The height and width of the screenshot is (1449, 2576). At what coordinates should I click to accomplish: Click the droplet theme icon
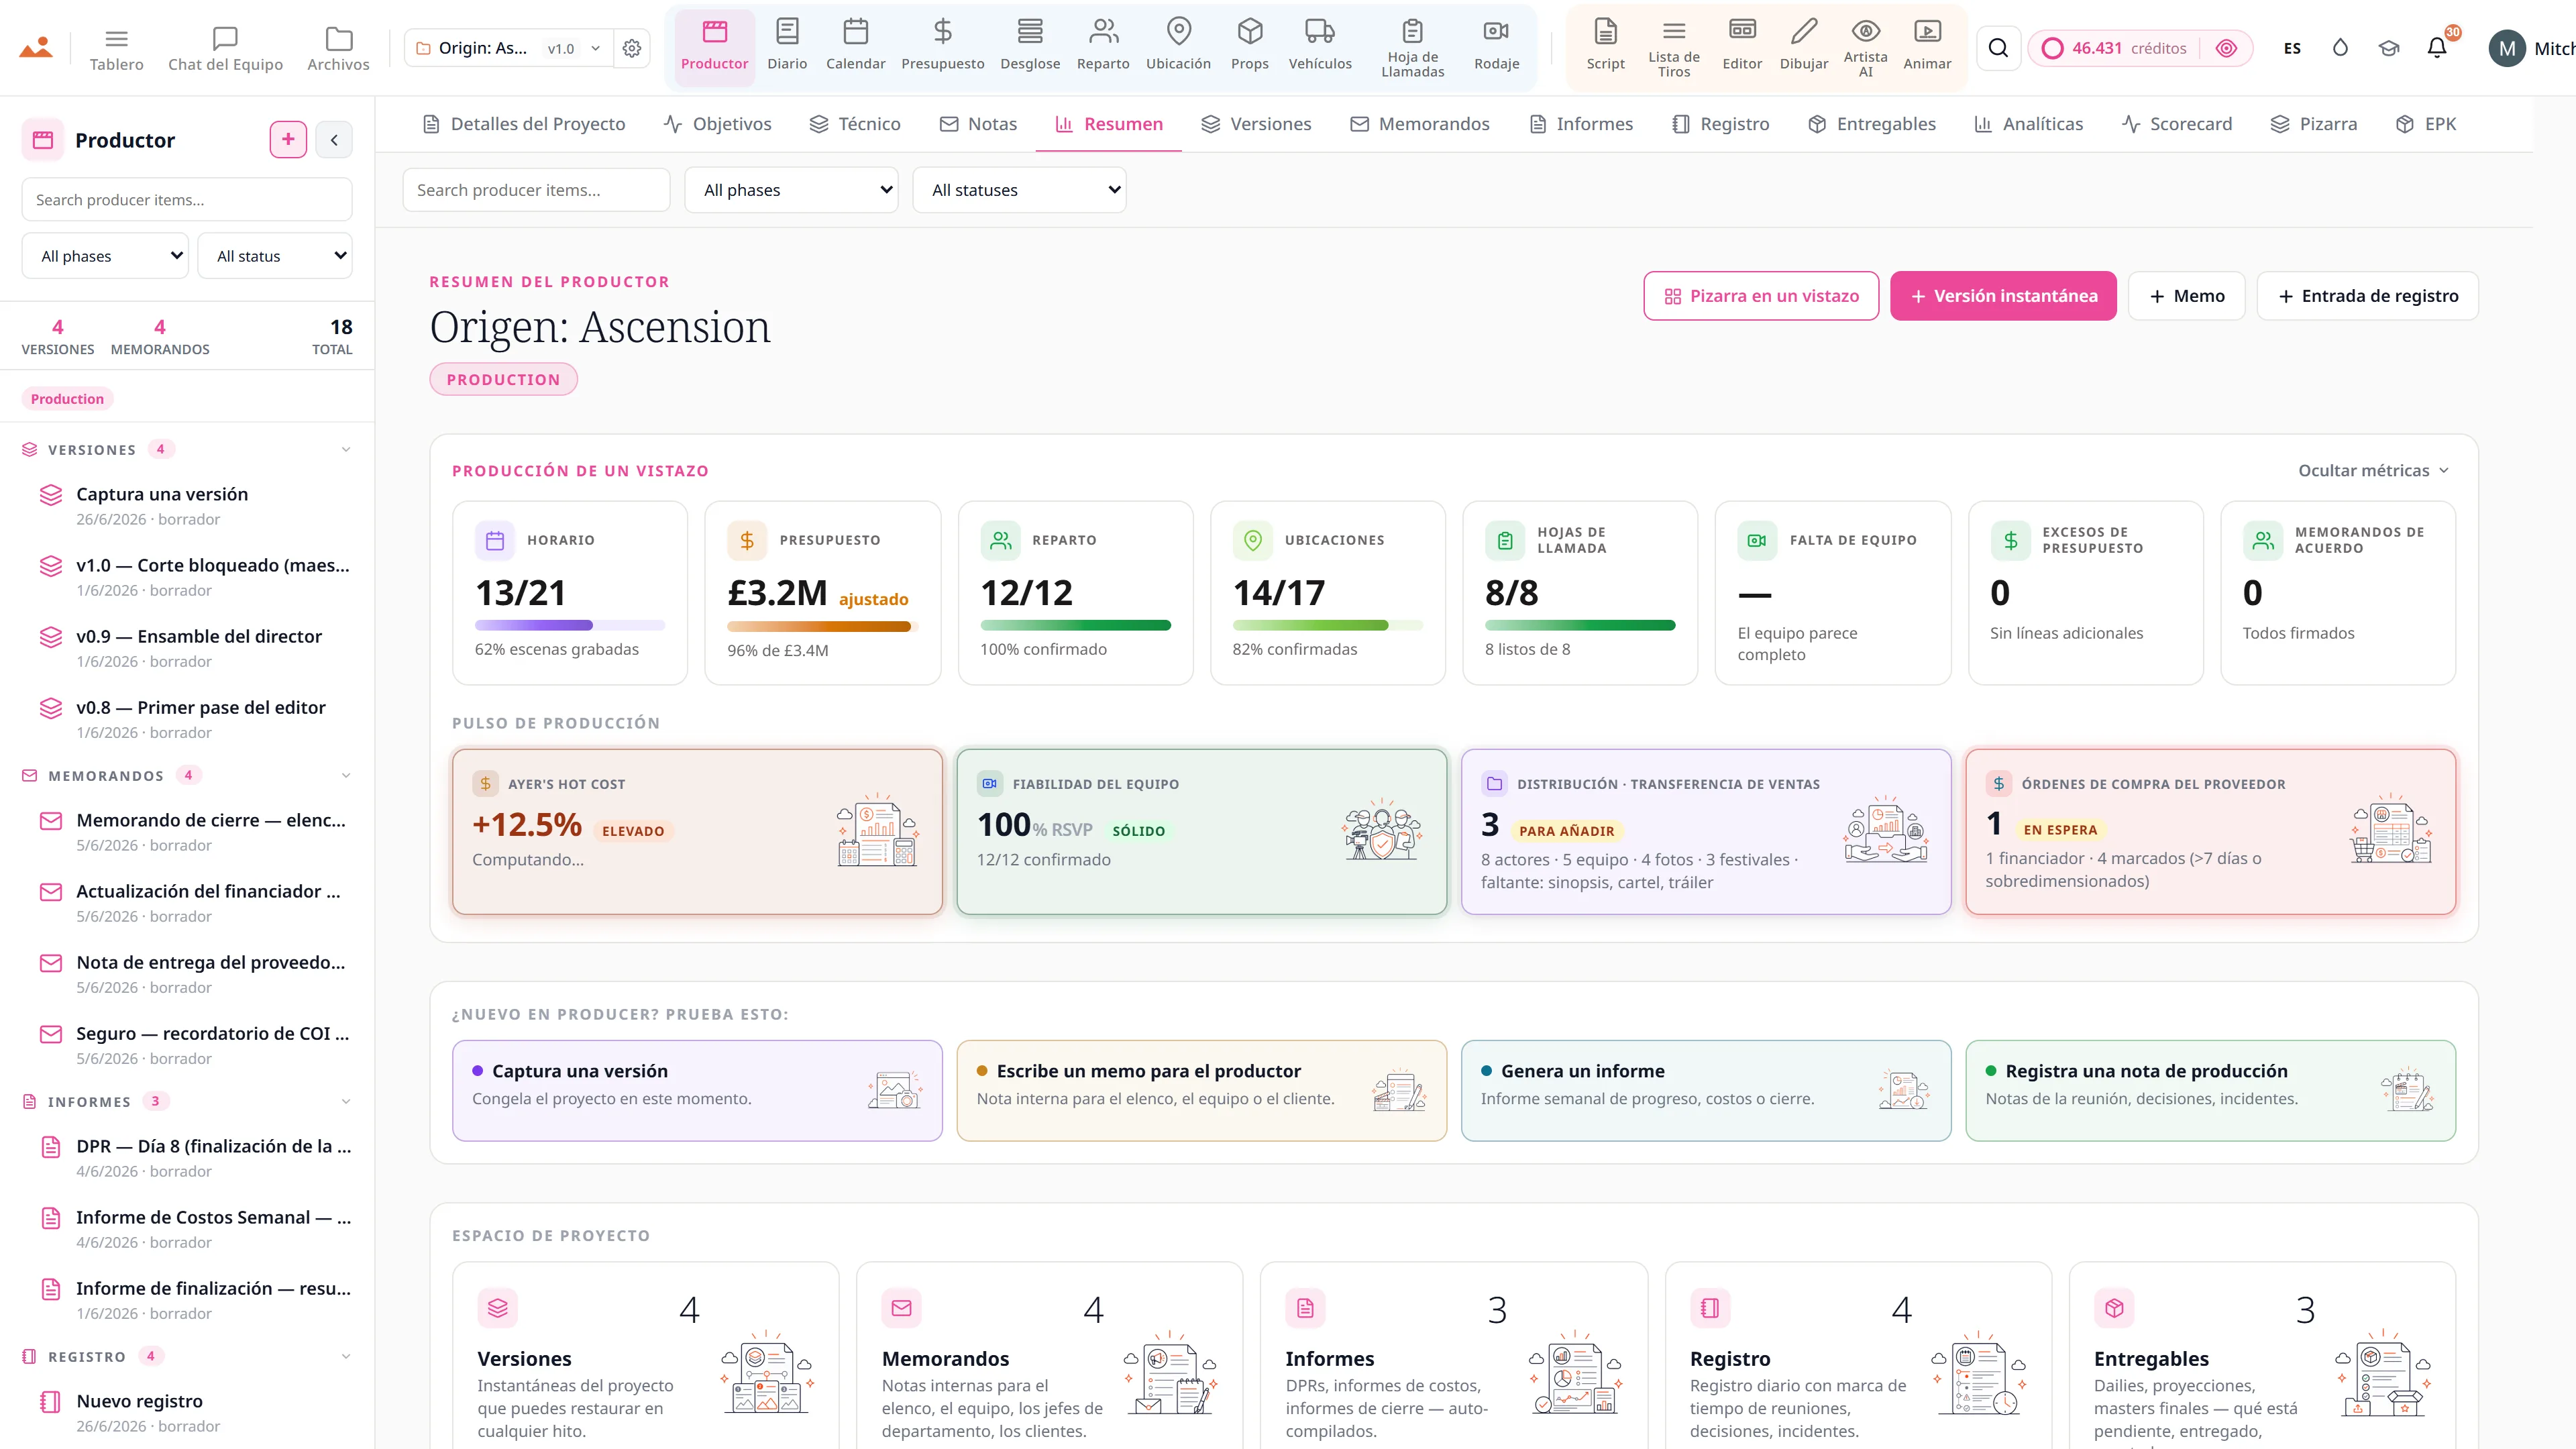(2340, 48)
